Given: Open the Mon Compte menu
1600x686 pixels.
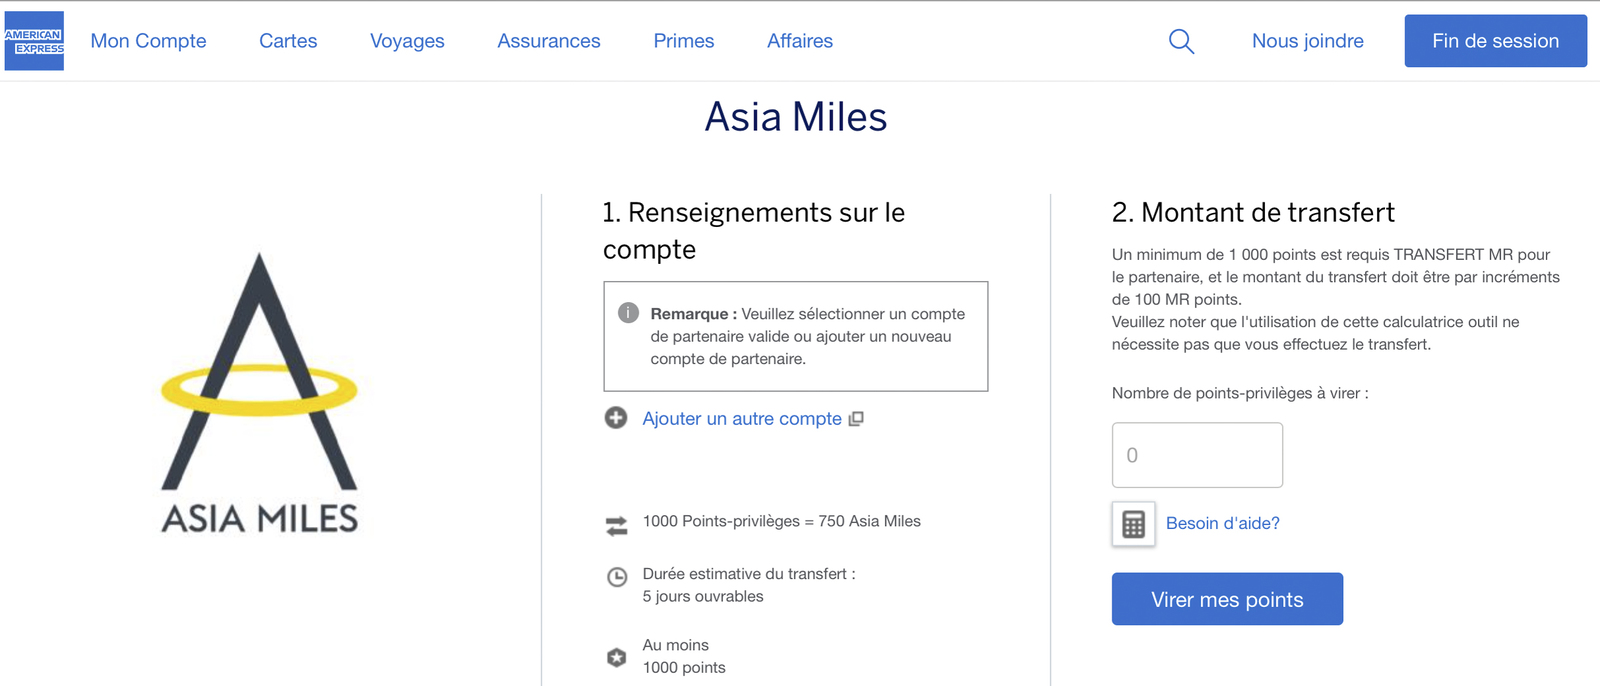Looking at the screenshot, I should point(148,41).
